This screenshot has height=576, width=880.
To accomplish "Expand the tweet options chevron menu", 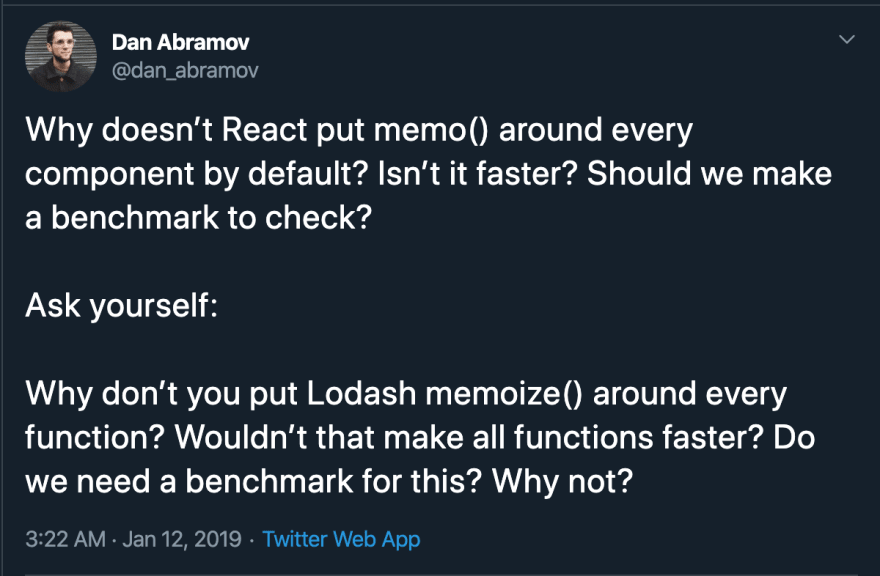I will (846, 39).
